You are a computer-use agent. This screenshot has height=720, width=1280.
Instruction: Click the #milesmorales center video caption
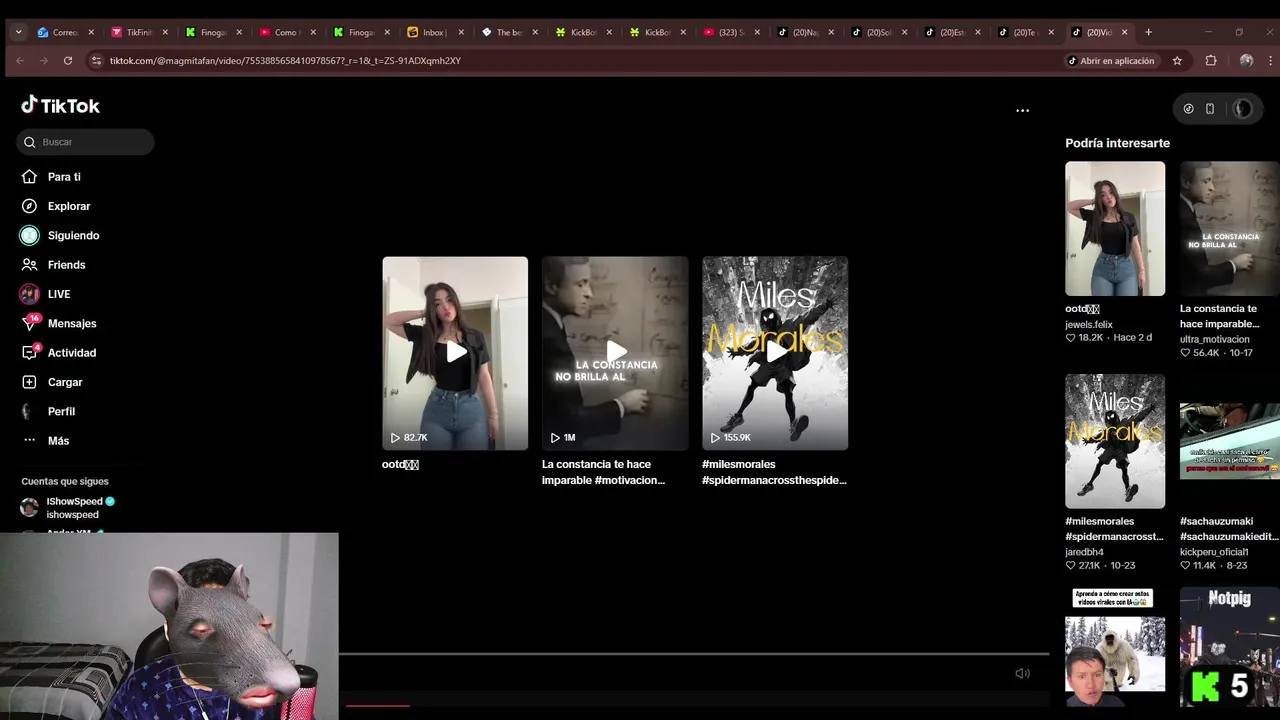[x=774, y=472]
